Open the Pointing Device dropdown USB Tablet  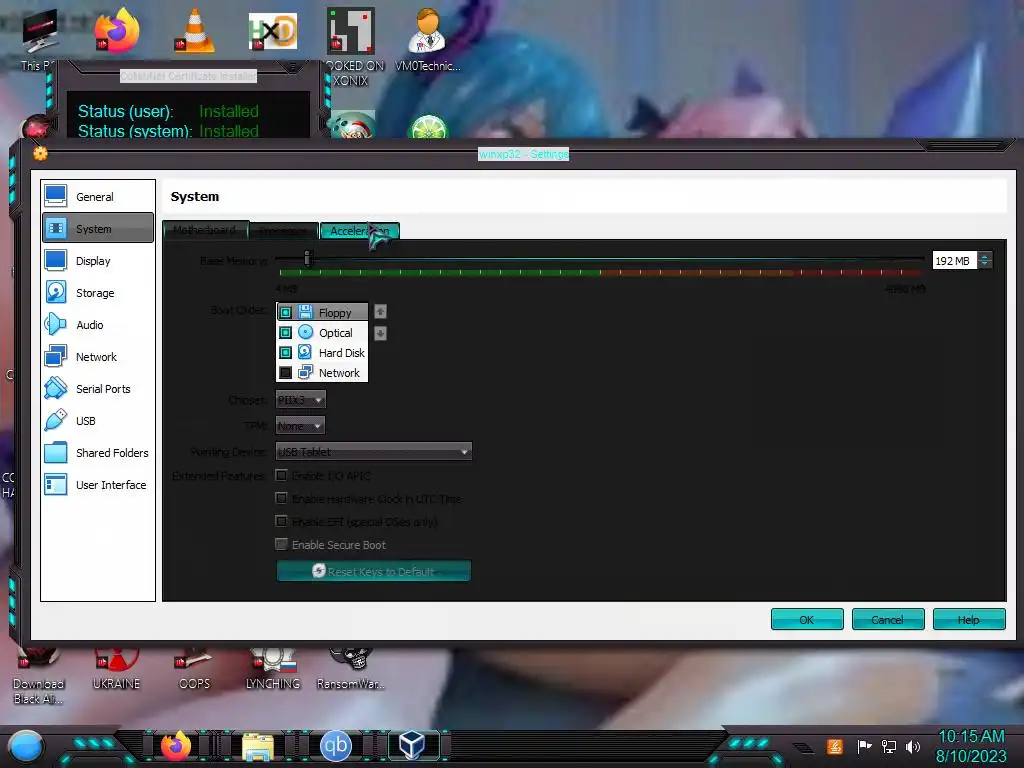tap(374, 451)
